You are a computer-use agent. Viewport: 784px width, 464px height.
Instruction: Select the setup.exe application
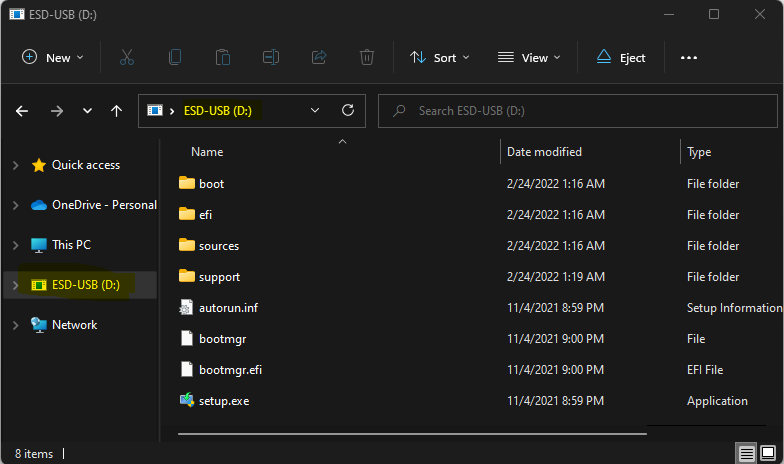[x=224, y=401]
